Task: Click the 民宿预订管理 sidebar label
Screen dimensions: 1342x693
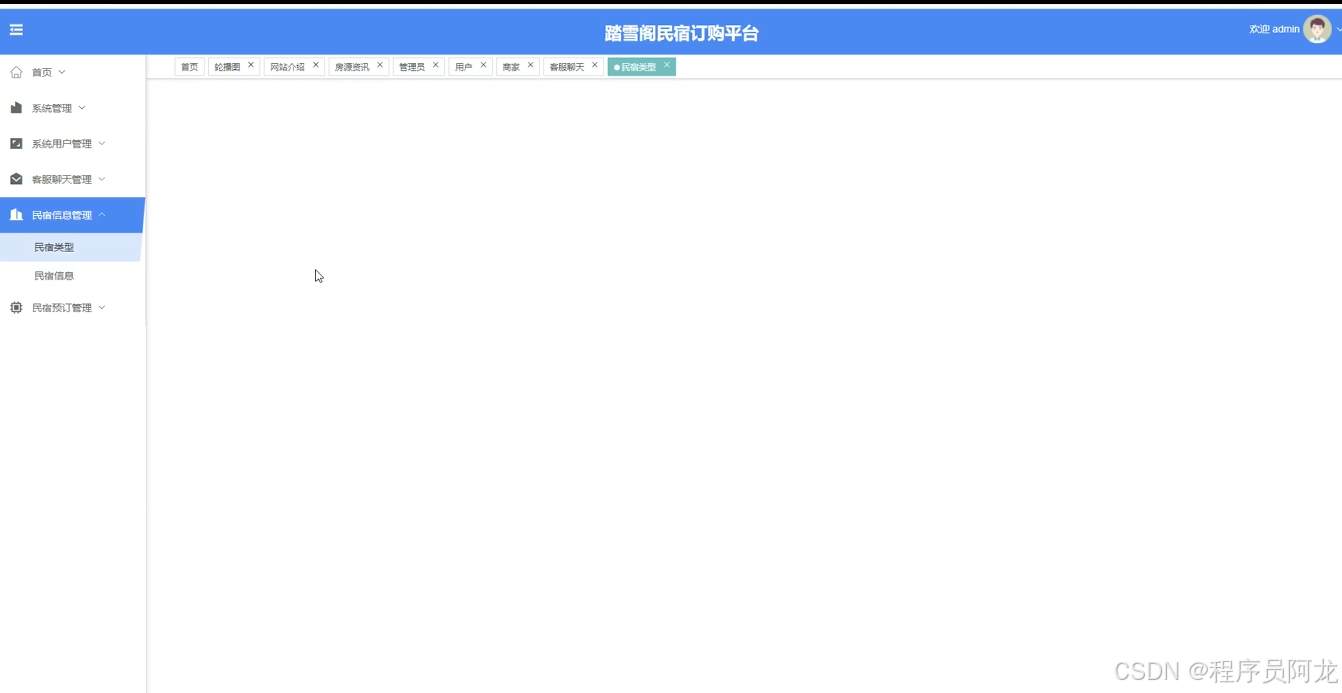Action: pyautogui.click(x=62, y=308)
